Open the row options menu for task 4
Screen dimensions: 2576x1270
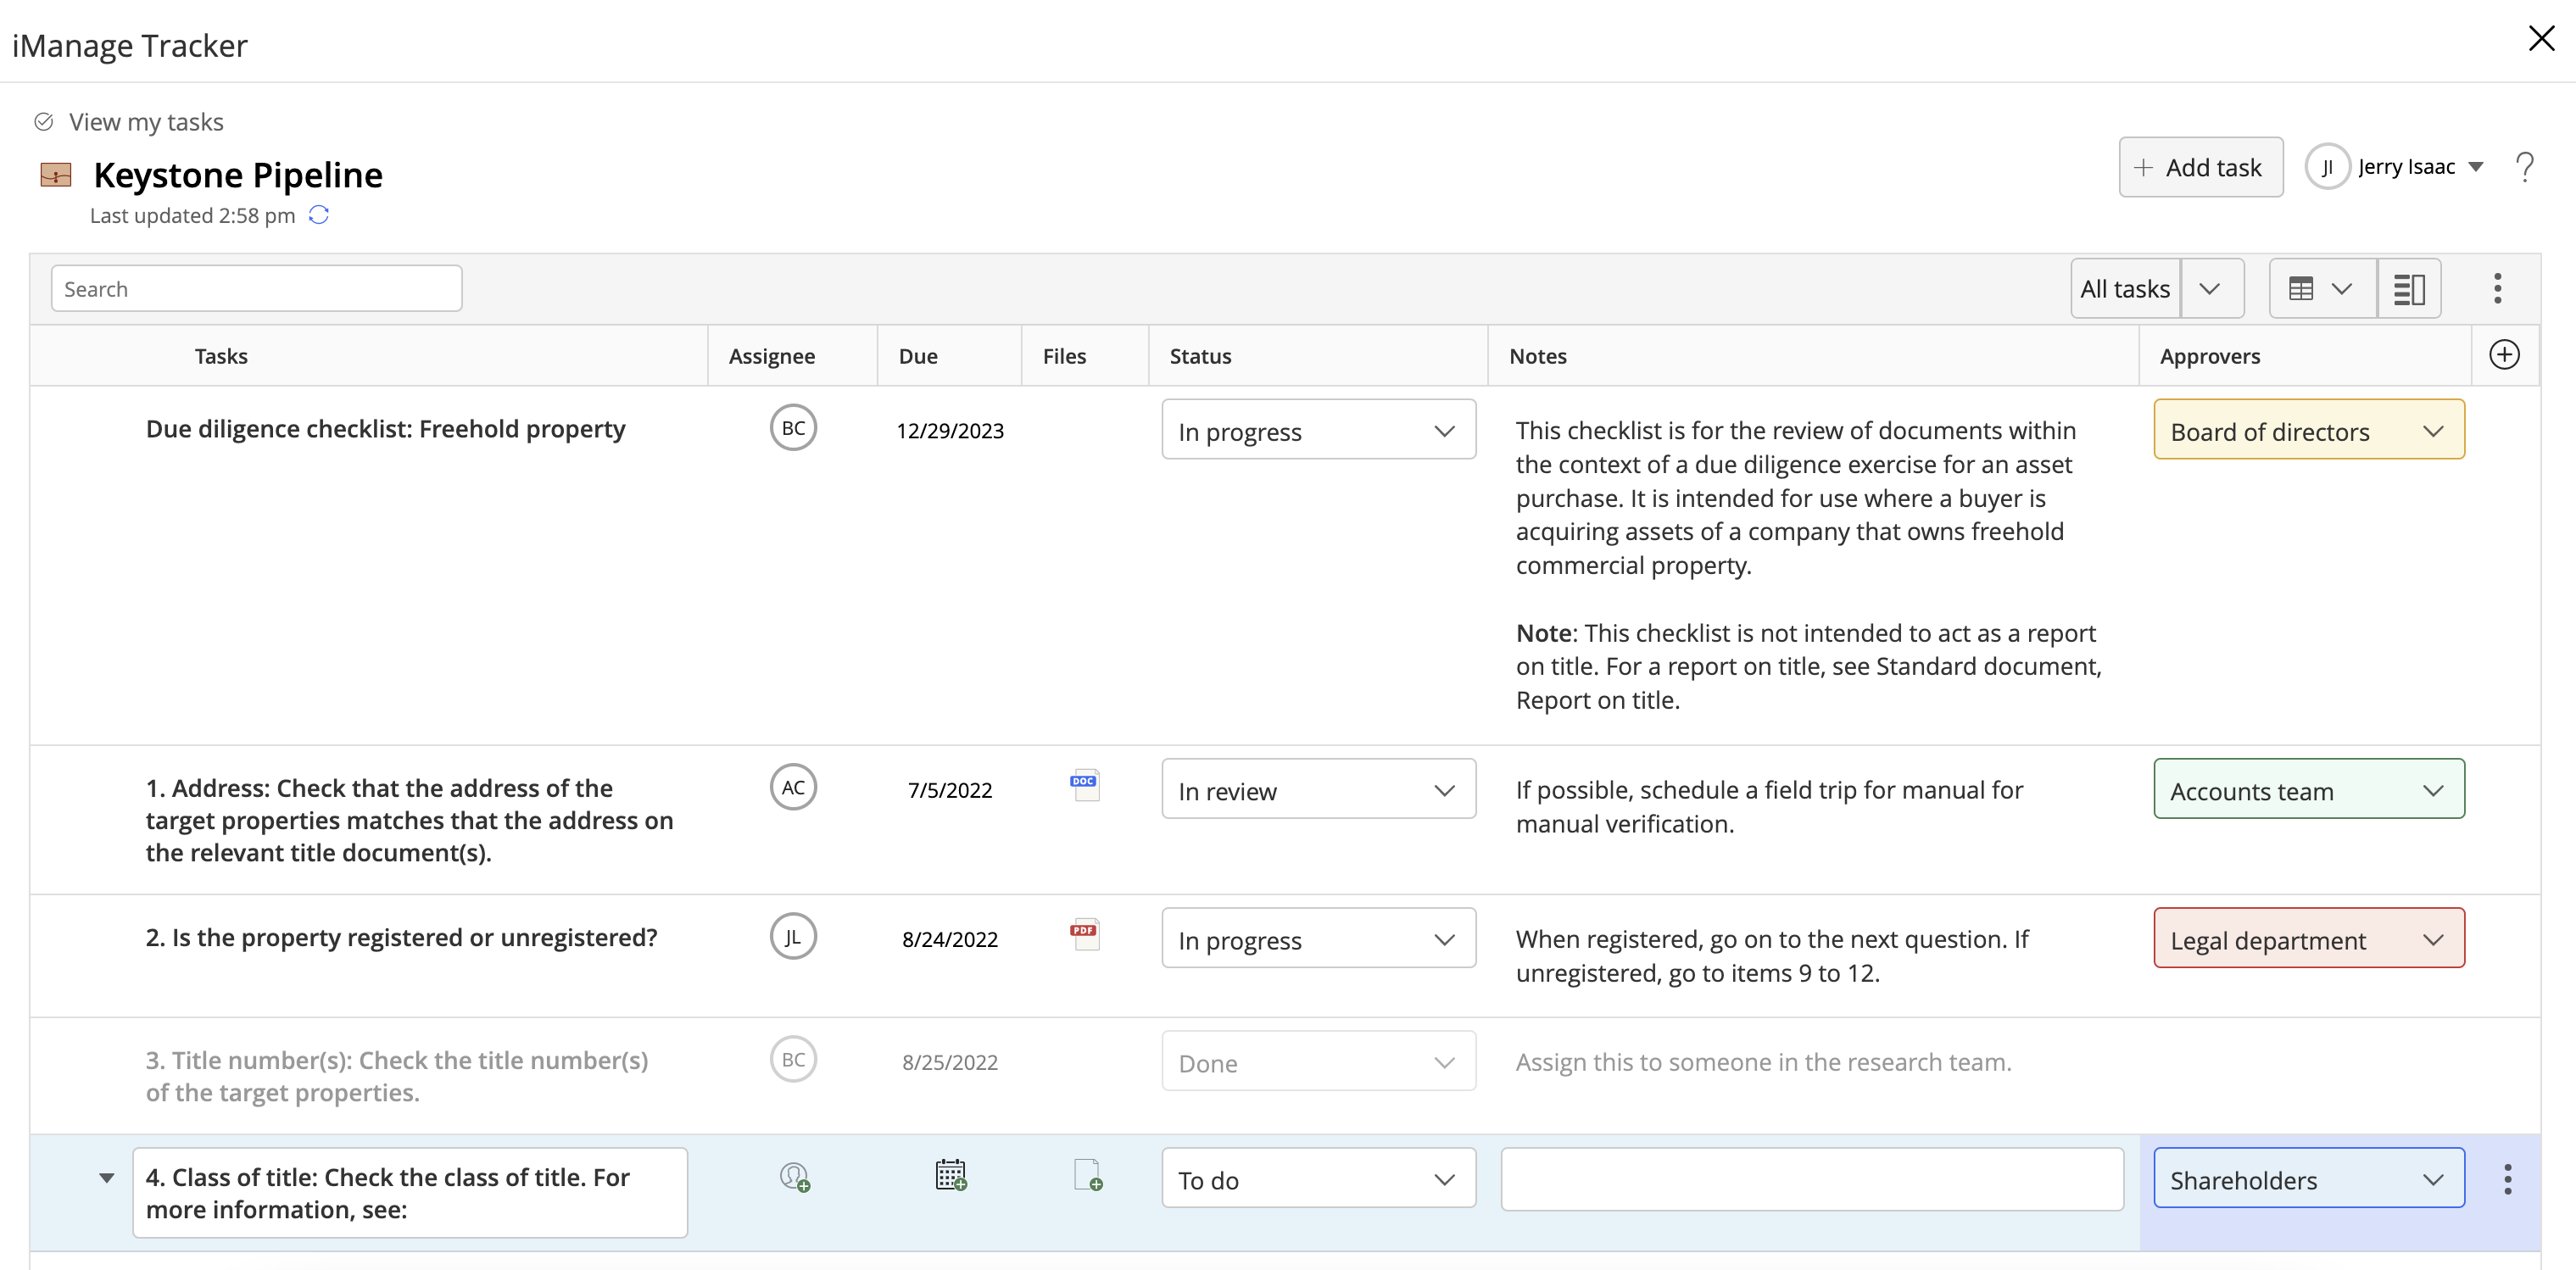pos(2507,1179)
